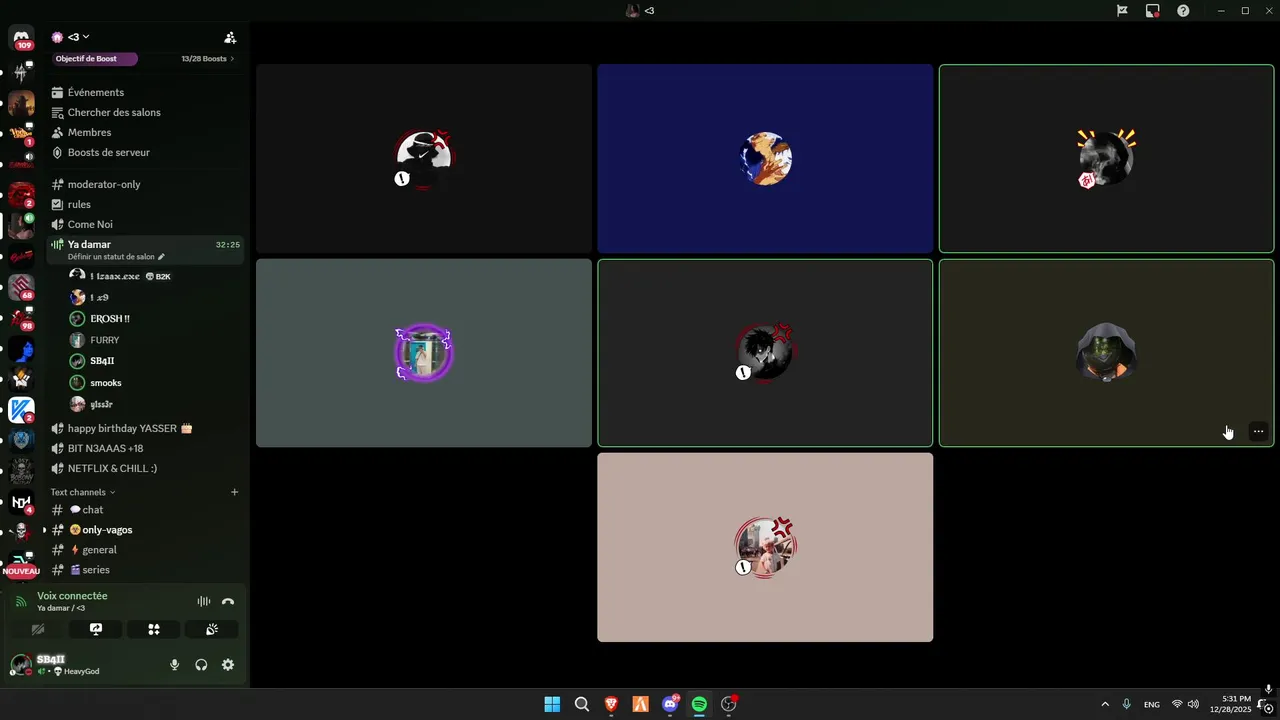Start screen sharing from the voice panel
This screenshot has width=1280, height=720.
96,629
